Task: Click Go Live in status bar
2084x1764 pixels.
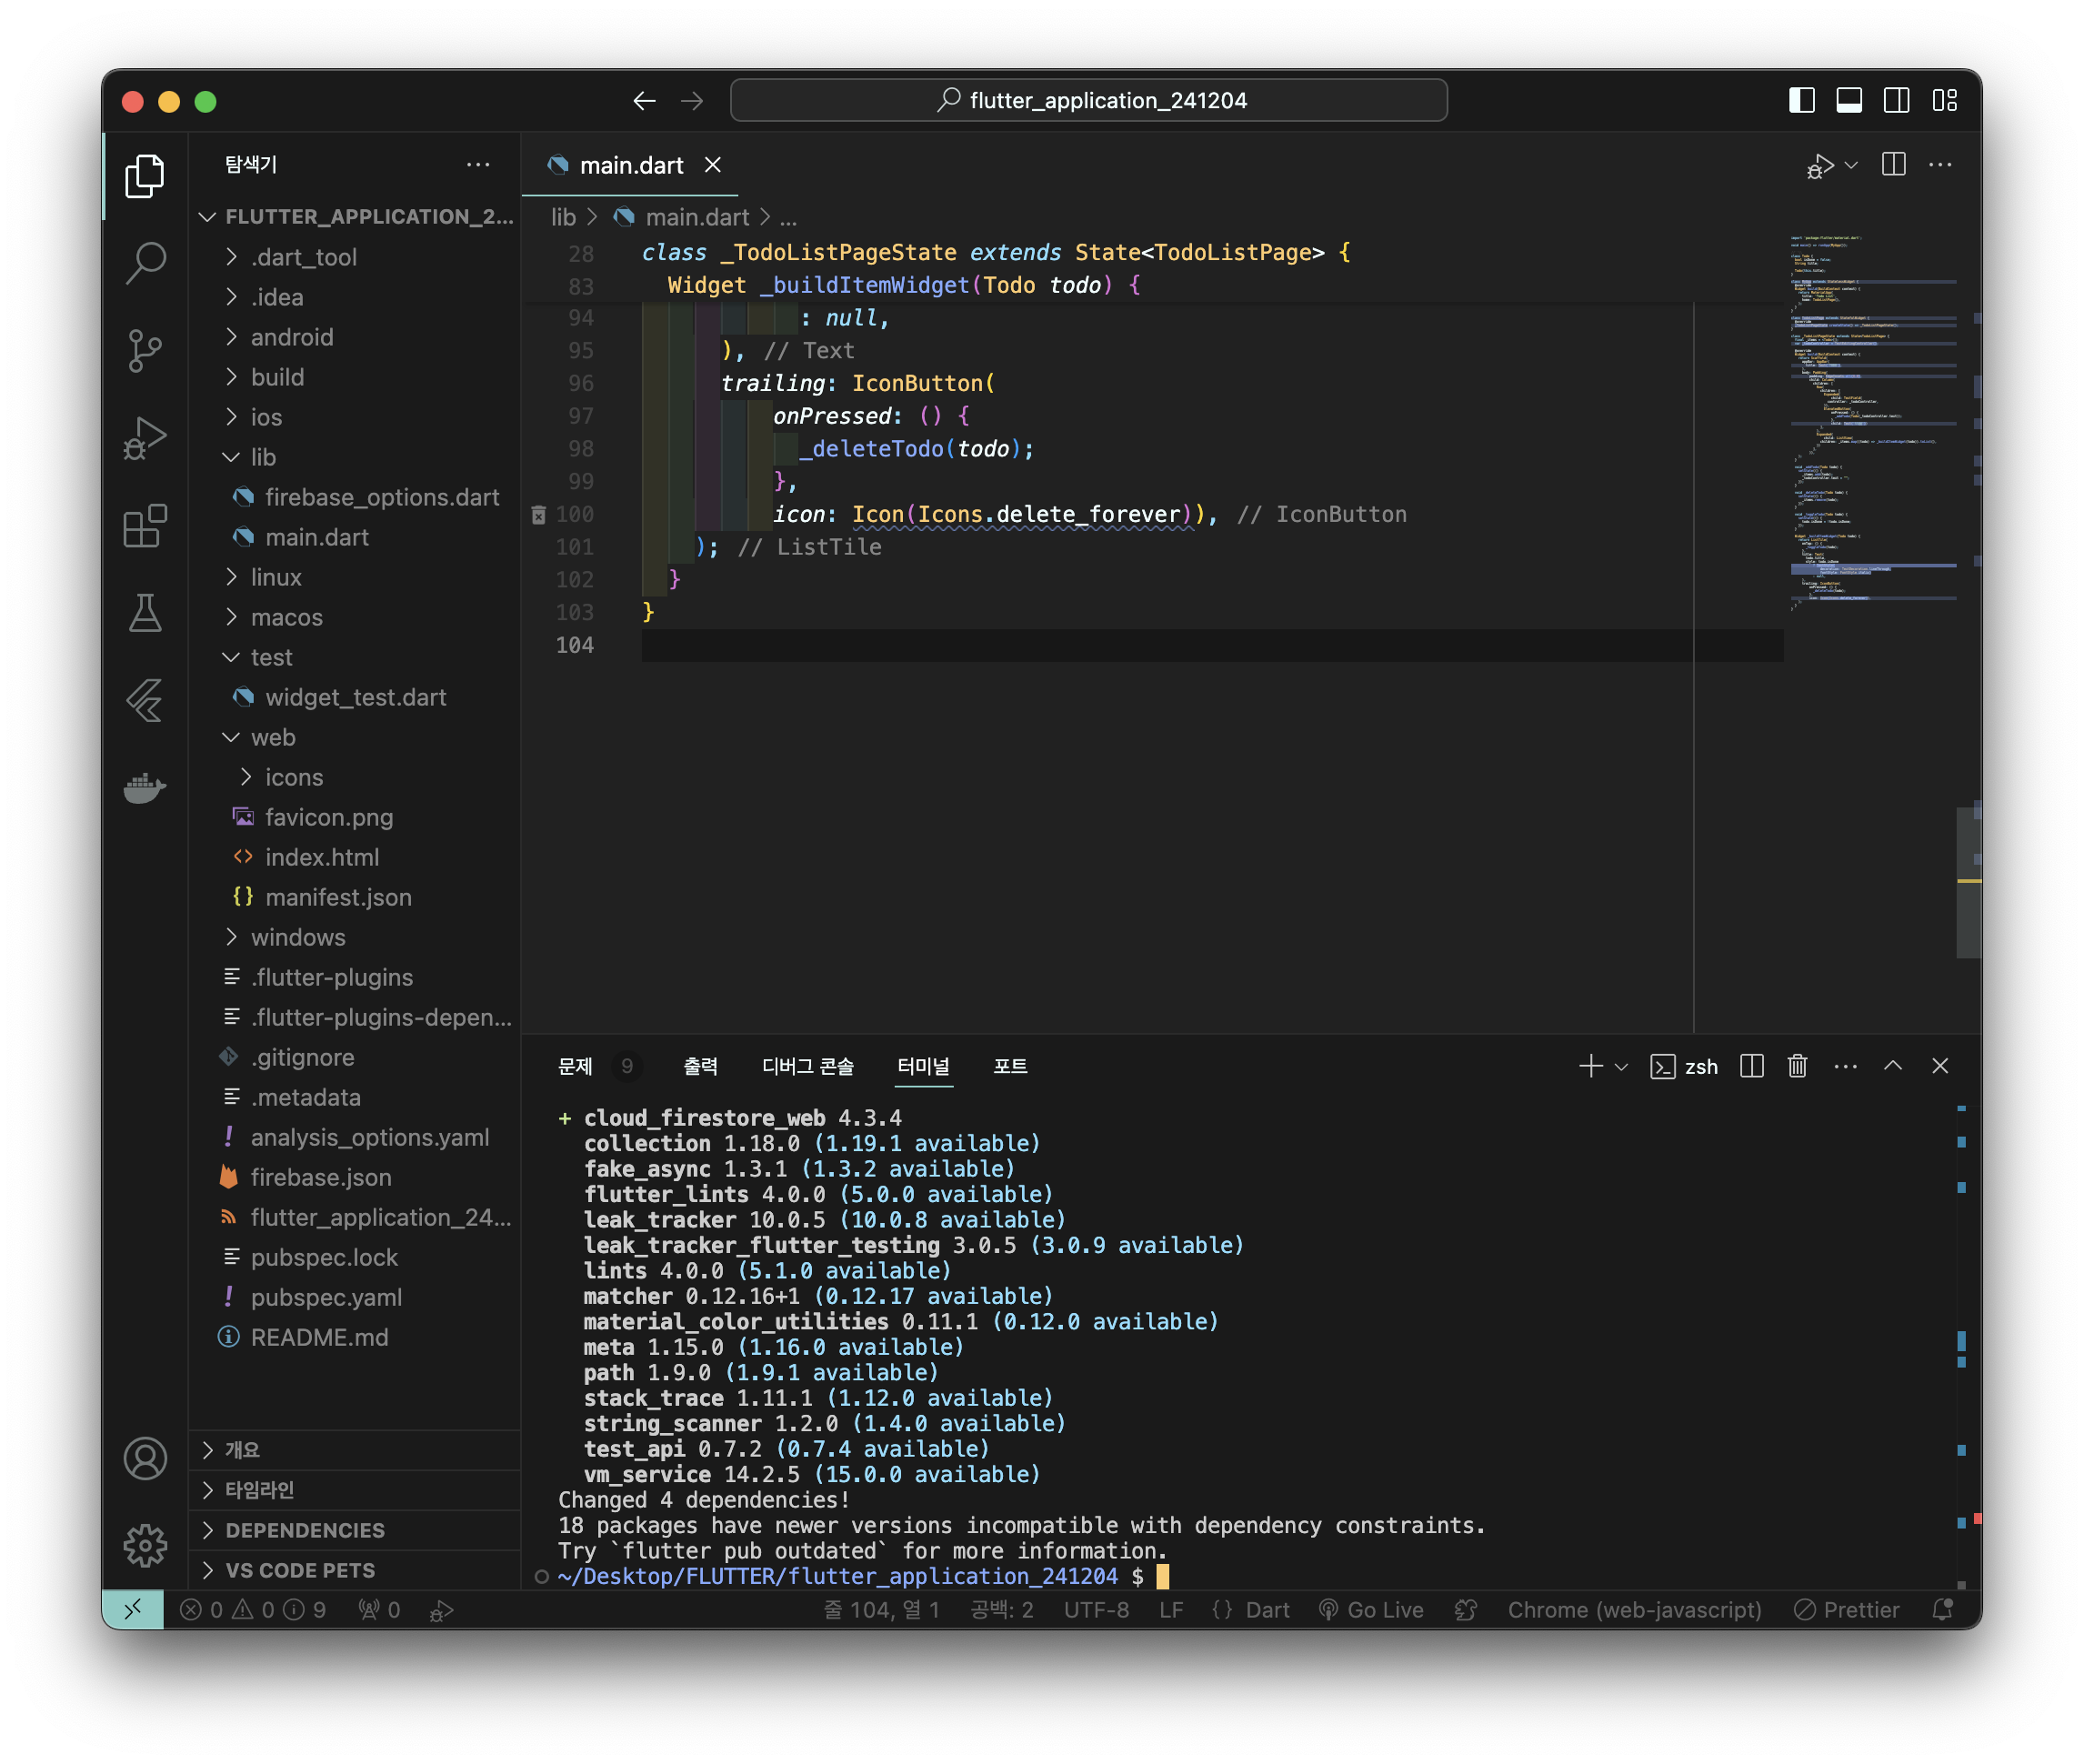Action: (x=1371, y=1610)
